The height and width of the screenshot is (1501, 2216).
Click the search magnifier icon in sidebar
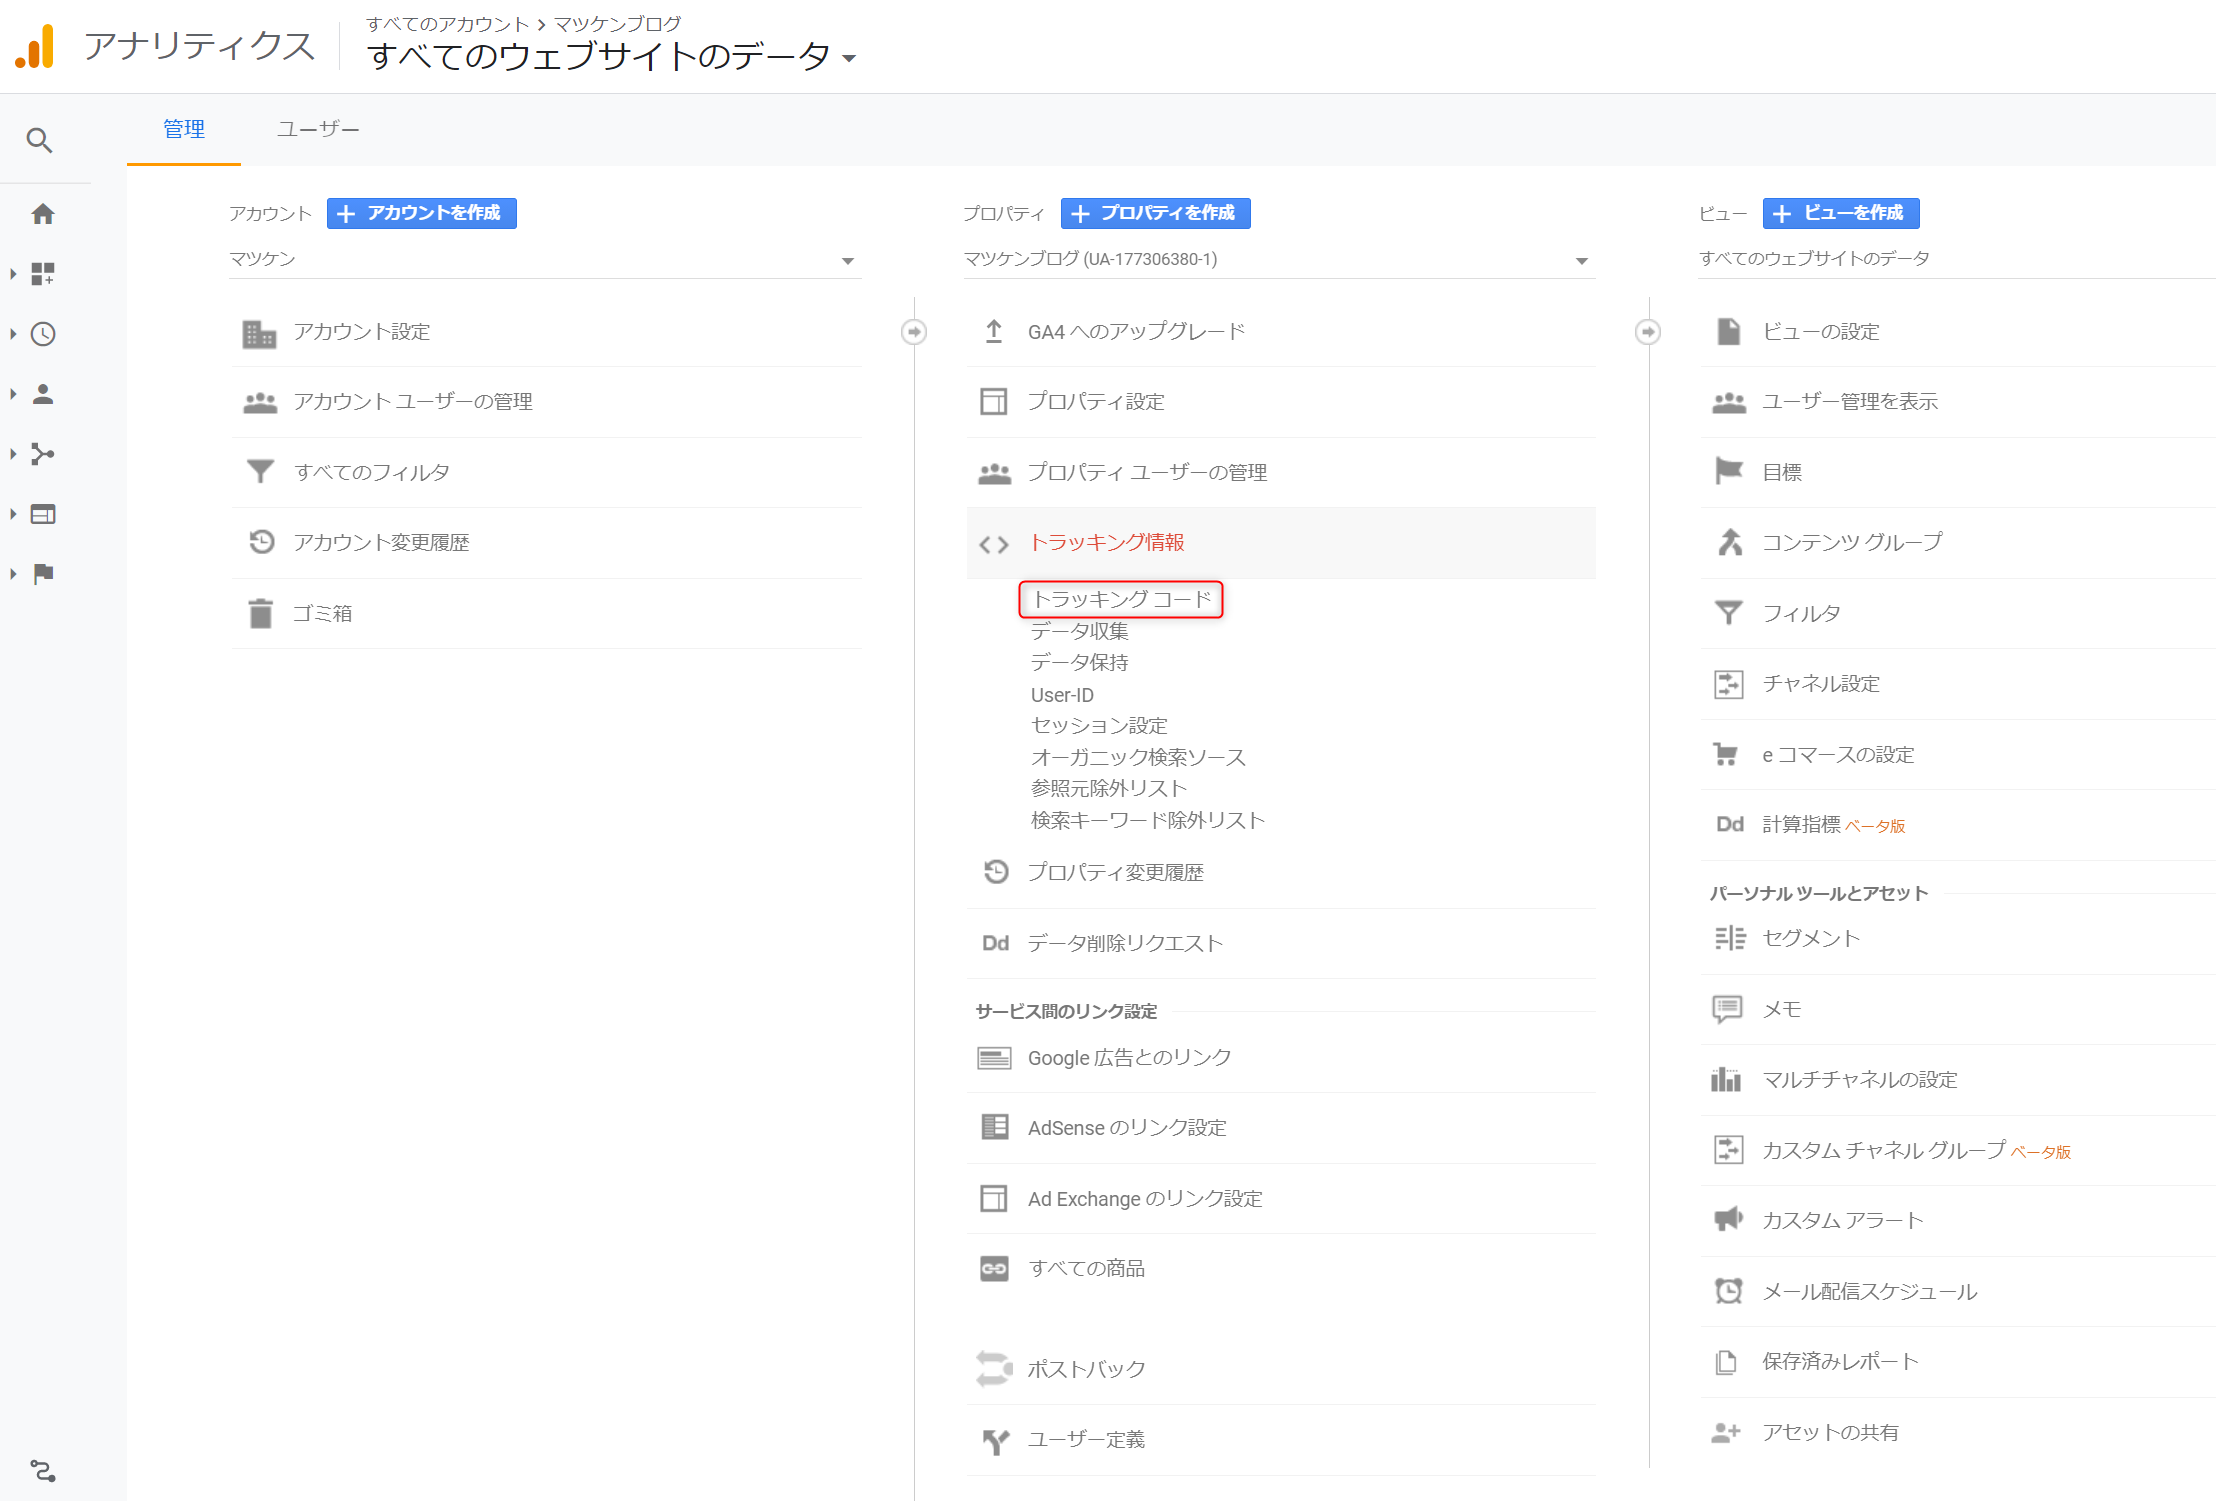[39, 140]
